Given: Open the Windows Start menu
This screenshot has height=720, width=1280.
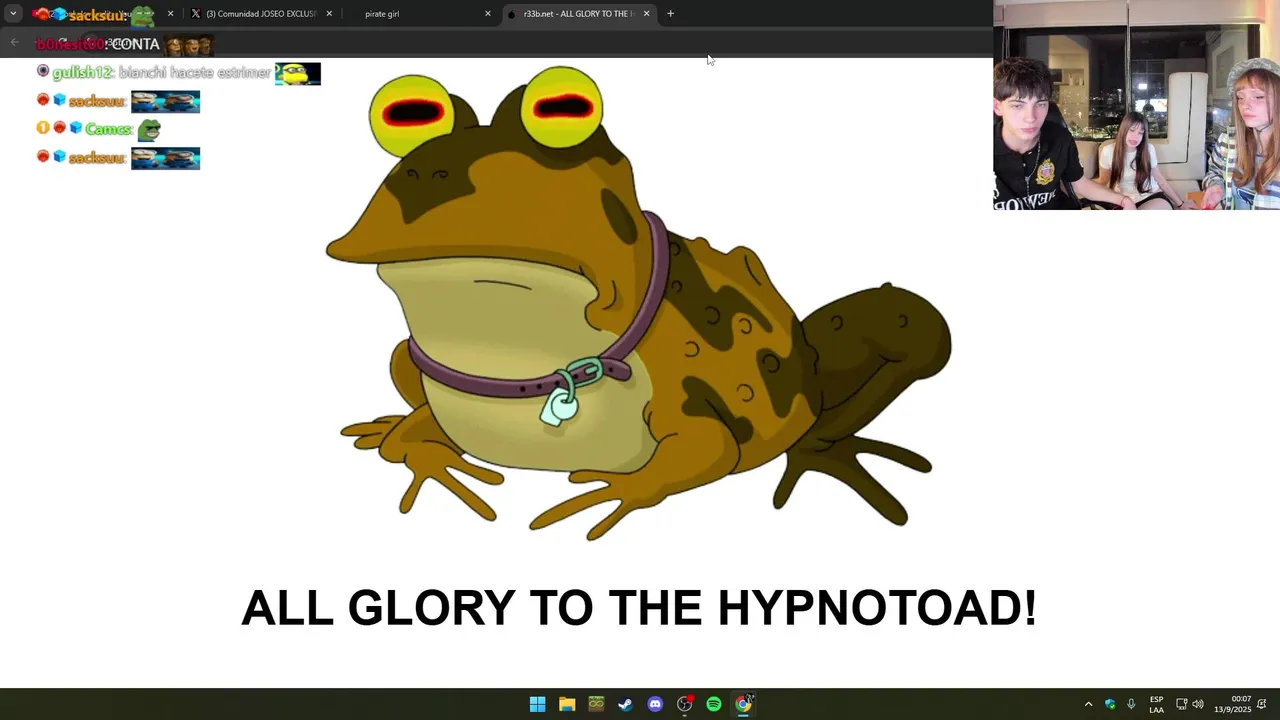Looking at the screenshot, I should pos(537,704).
